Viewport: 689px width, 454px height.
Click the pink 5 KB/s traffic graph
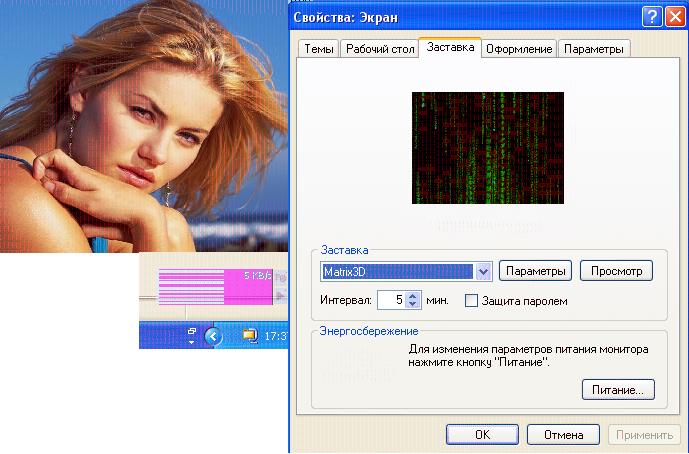[215, 287]
